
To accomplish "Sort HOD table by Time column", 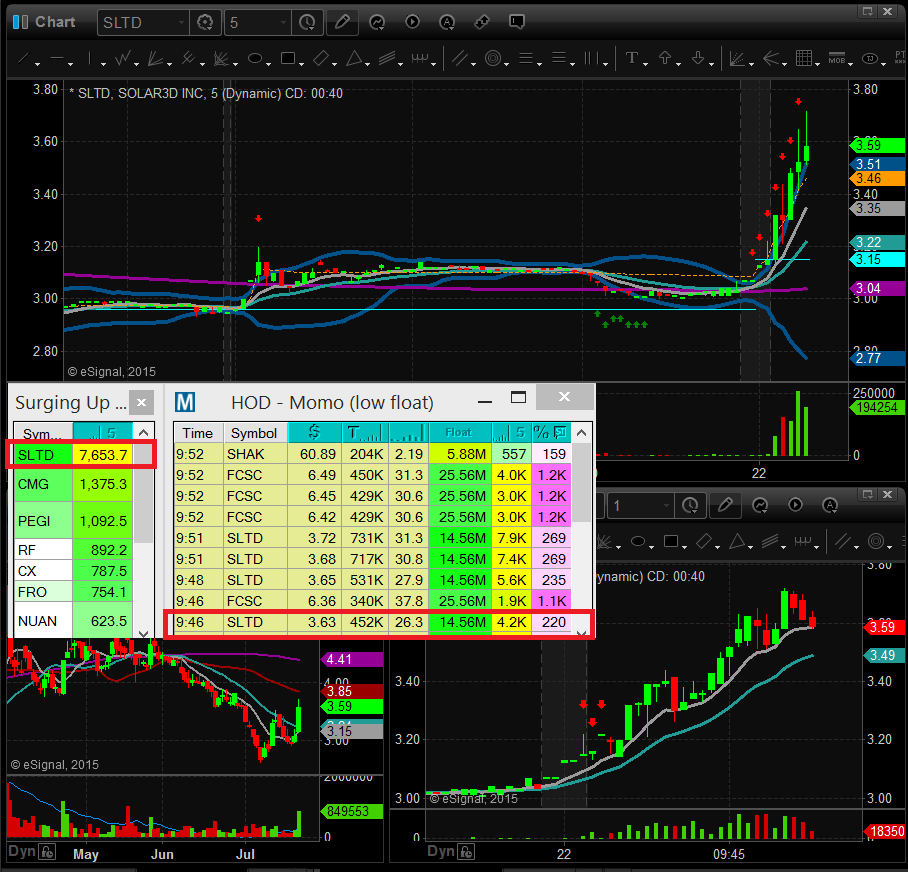I will pyautogui.click(x=198, y=433).
